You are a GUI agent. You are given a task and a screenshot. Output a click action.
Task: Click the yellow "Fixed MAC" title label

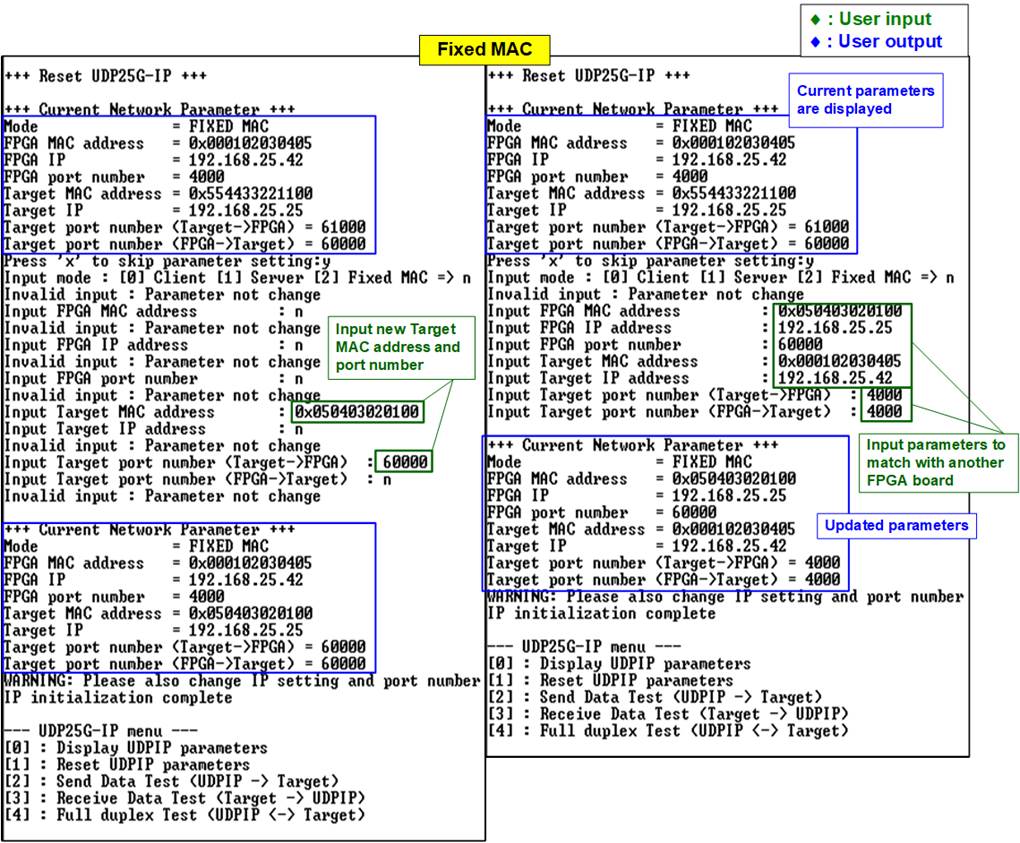click(485, 49)
